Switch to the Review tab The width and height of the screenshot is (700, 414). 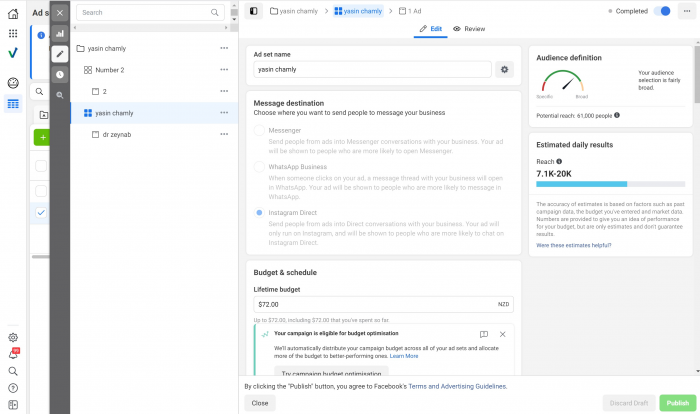click(x=469, y=29)
